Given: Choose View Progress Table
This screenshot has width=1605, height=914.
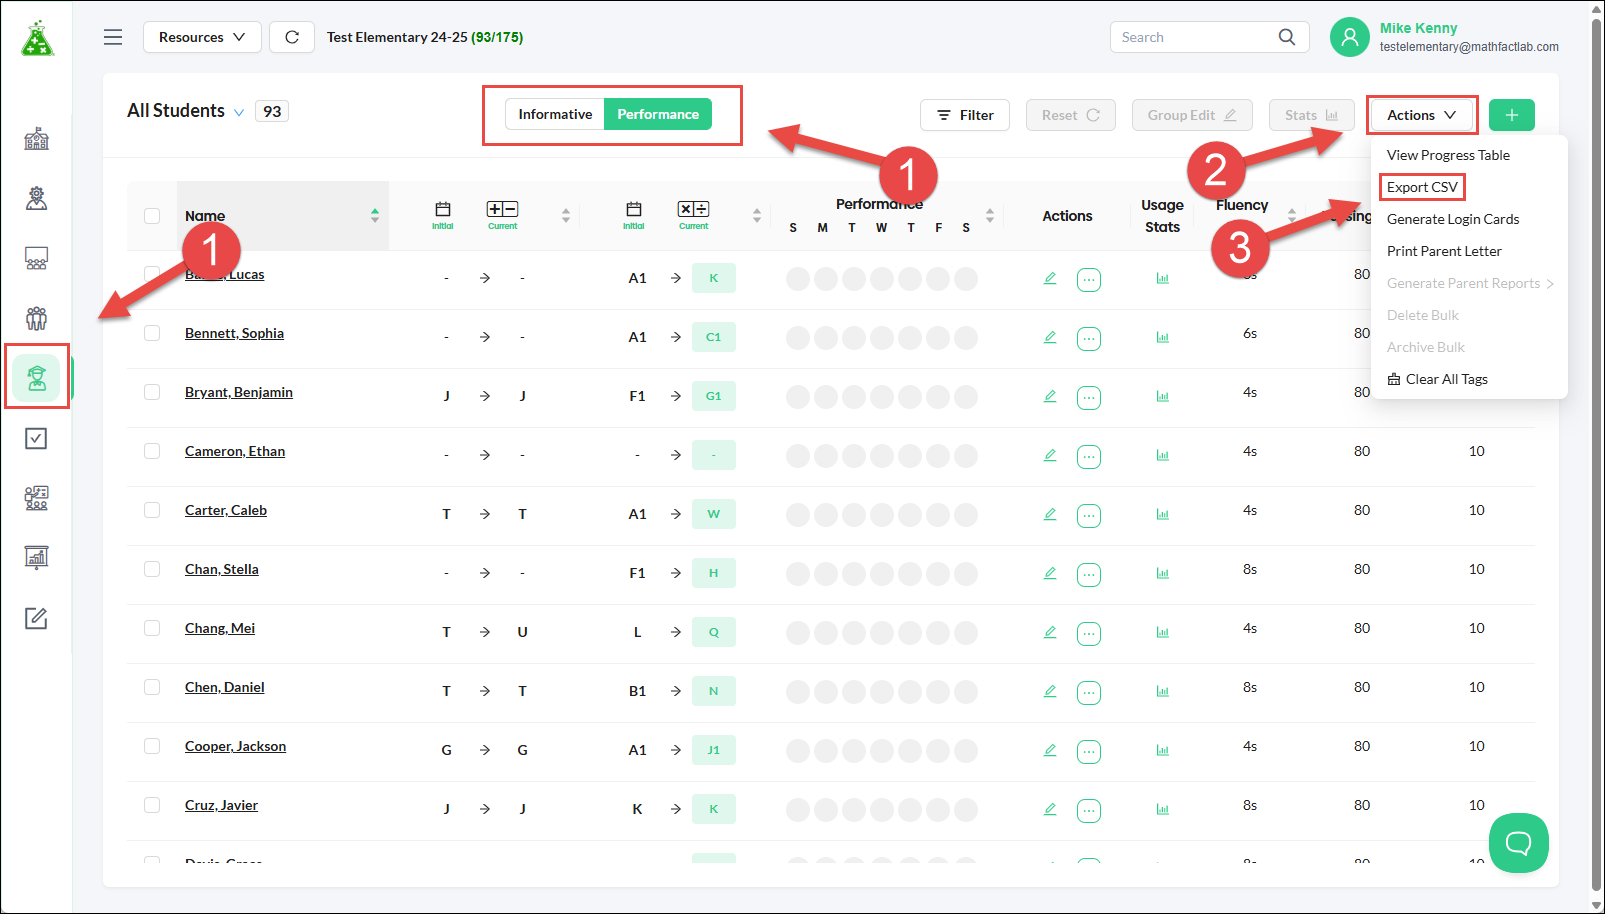Looking at the screenshot, I should tap(1448, 155).
